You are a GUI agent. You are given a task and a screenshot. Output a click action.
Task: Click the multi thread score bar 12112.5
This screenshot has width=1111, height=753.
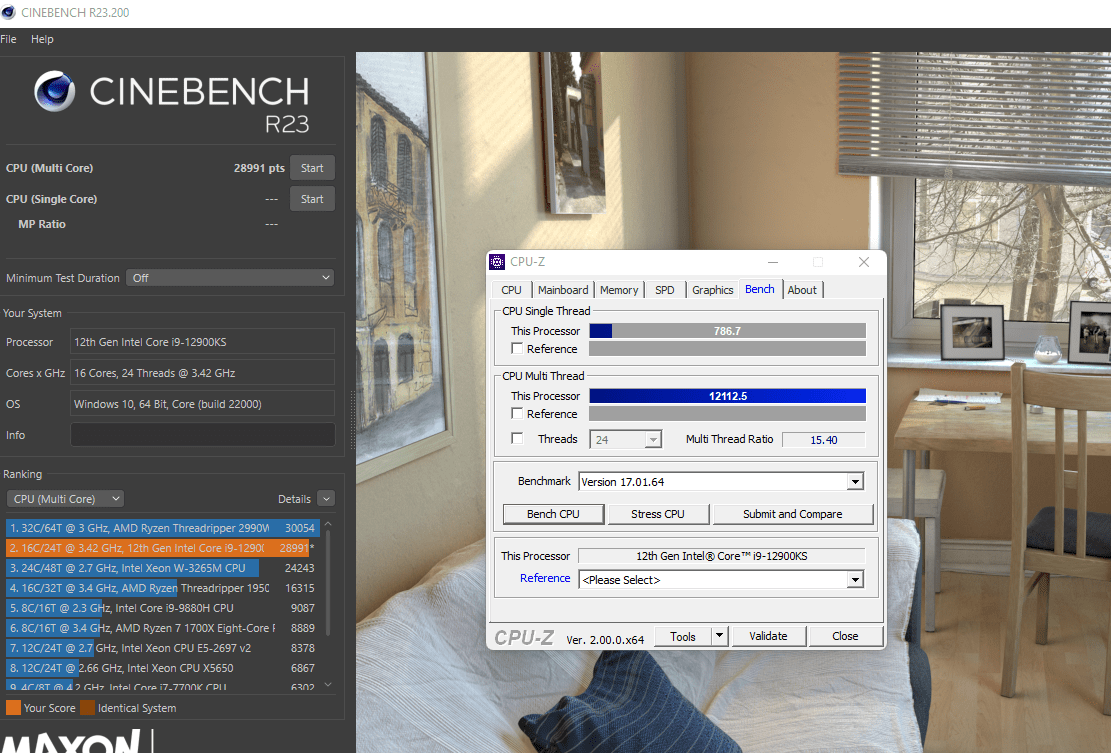tap(727, 396)
